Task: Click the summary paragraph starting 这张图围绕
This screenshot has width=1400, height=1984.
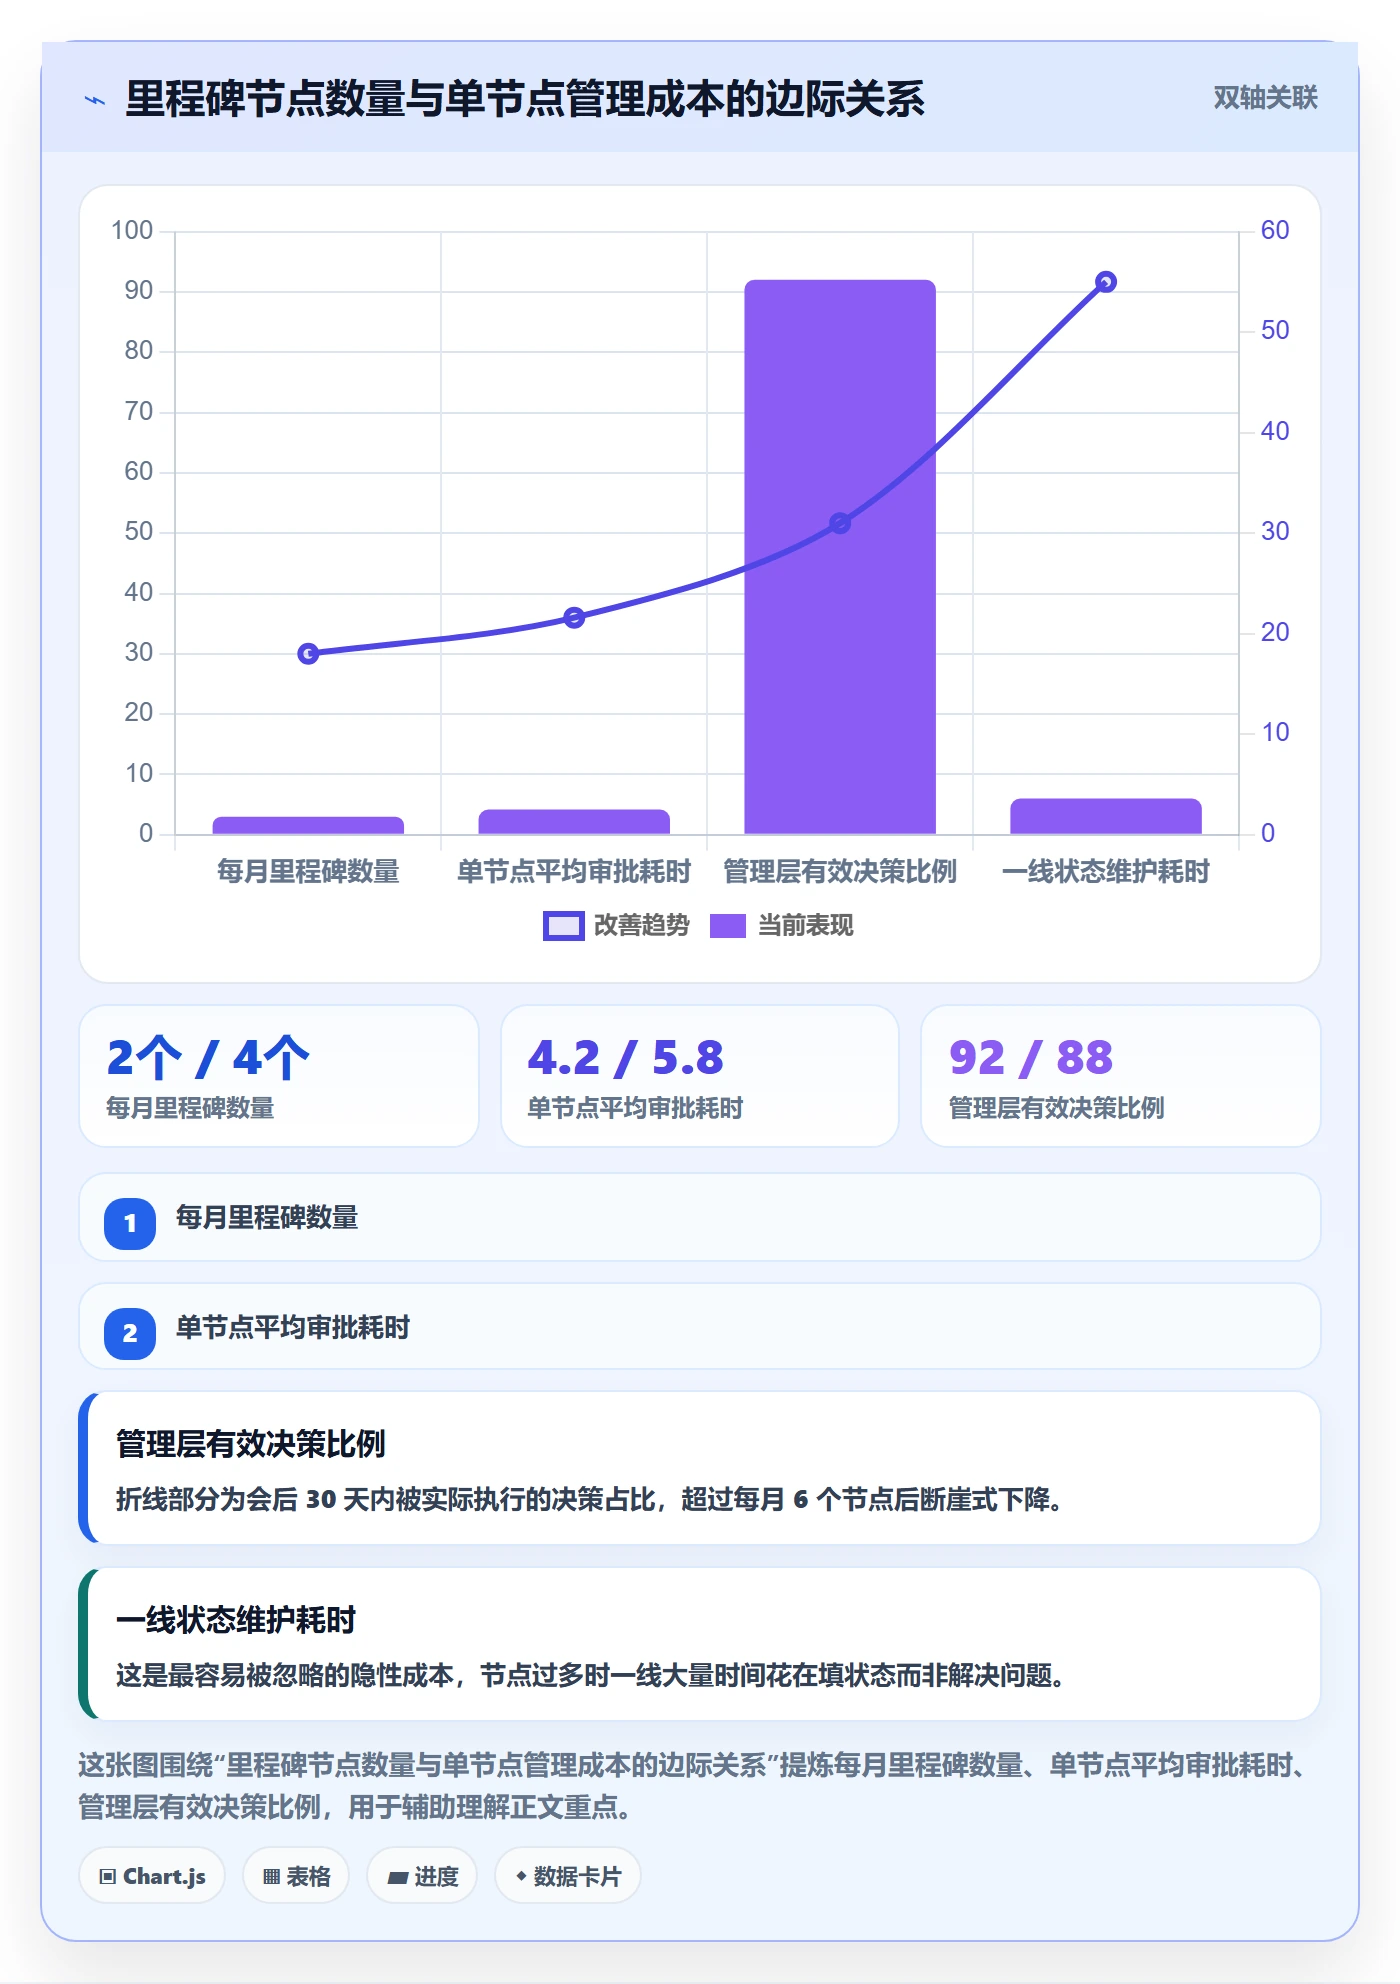Action: (x=692, y=1786)
